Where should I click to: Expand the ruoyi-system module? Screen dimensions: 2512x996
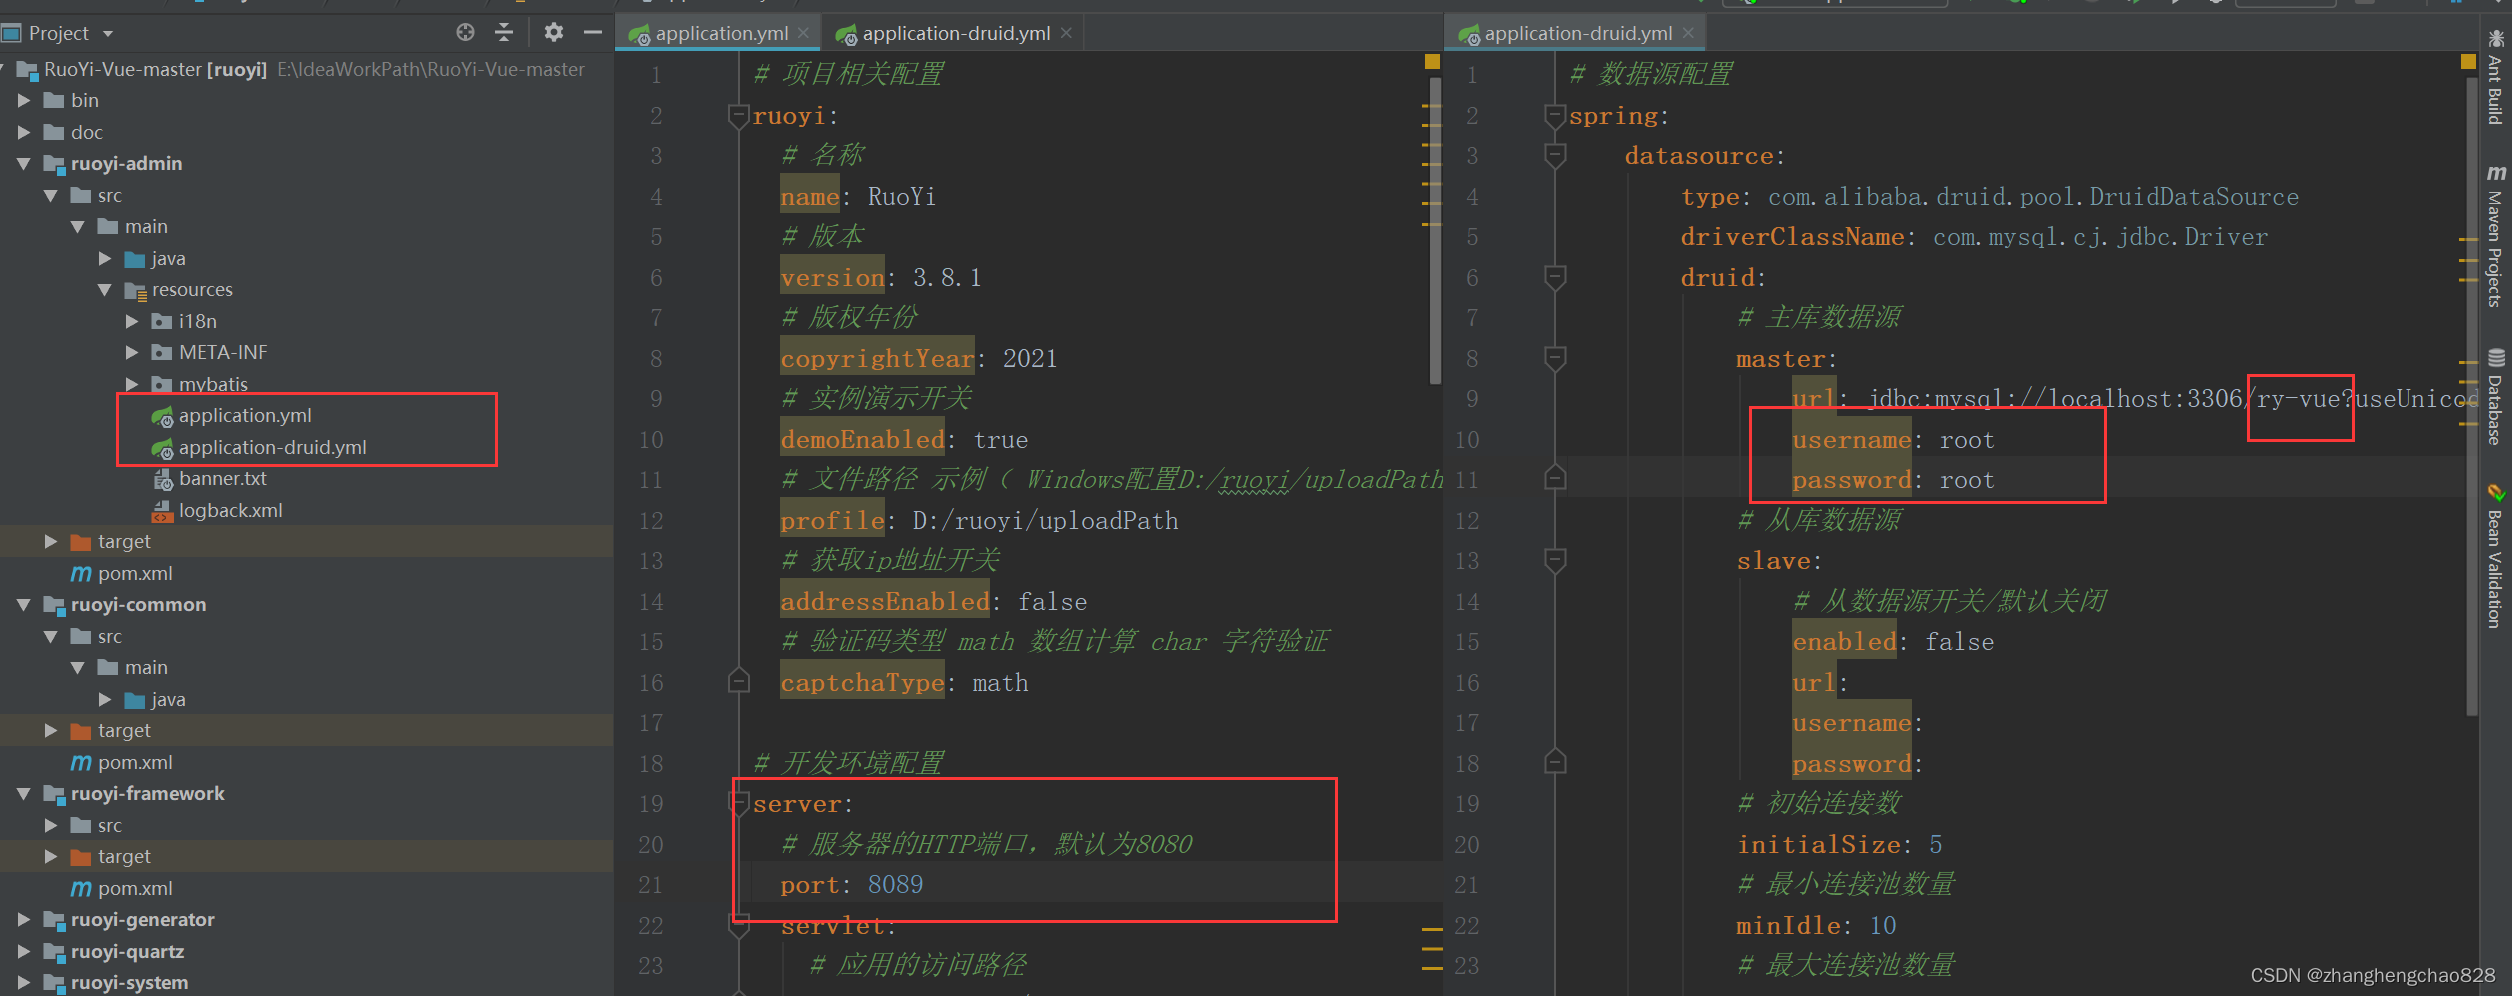pos(24,982)
